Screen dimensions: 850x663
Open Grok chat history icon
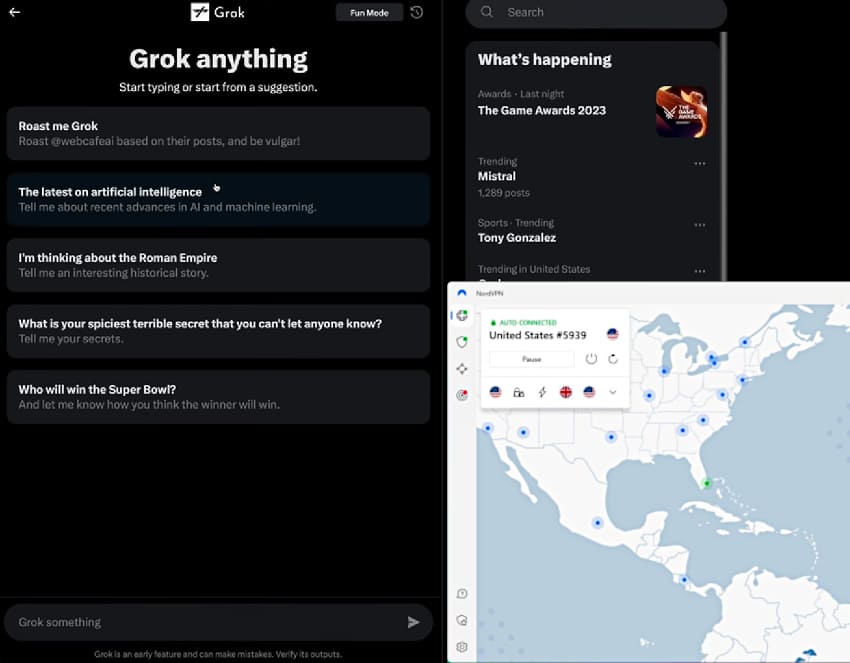pyautogui.click(x=416, y=12)
